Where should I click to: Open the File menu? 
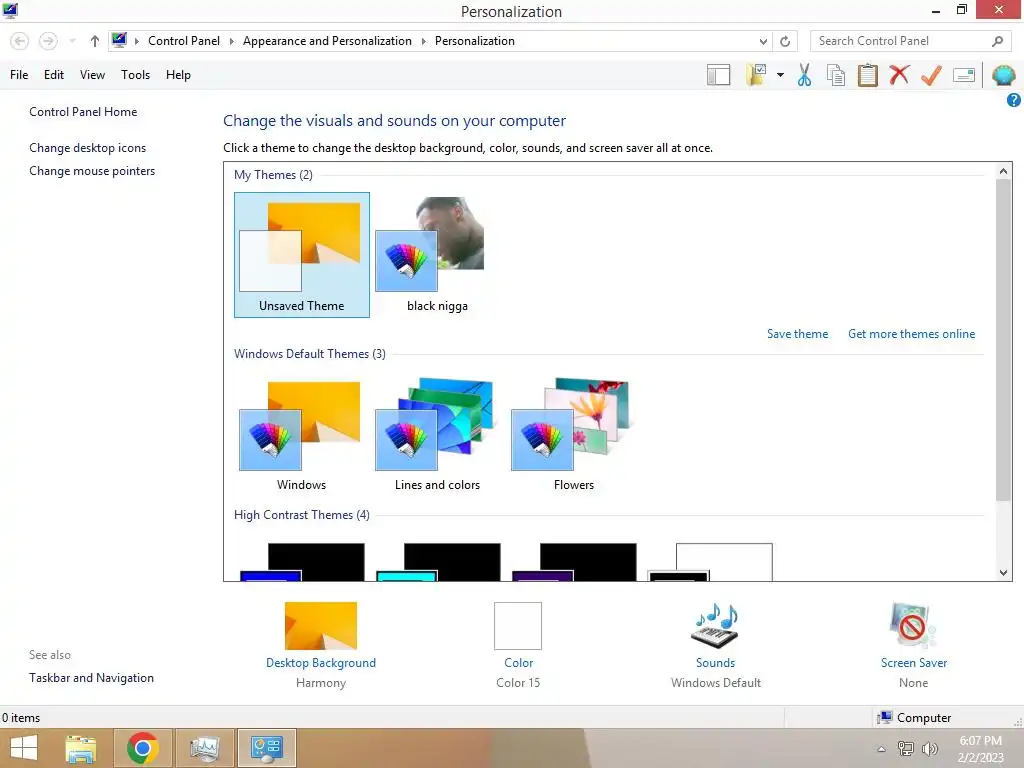coord(19,75)
